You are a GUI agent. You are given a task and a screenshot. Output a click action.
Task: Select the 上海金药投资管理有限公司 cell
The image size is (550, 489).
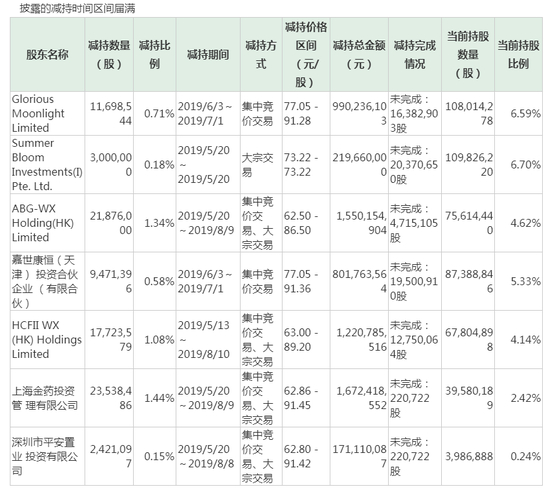coord(47,398)
